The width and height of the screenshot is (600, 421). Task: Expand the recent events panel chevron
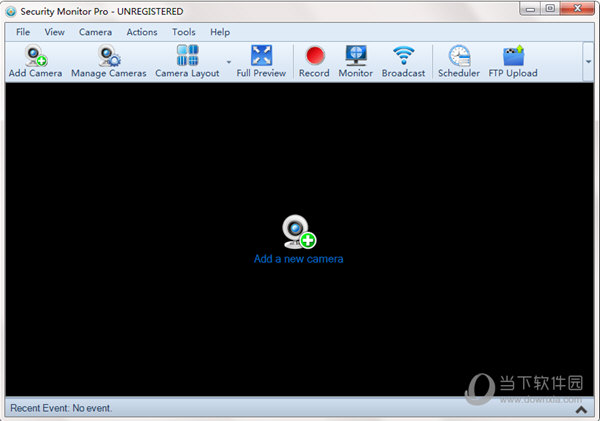[581, 410]
